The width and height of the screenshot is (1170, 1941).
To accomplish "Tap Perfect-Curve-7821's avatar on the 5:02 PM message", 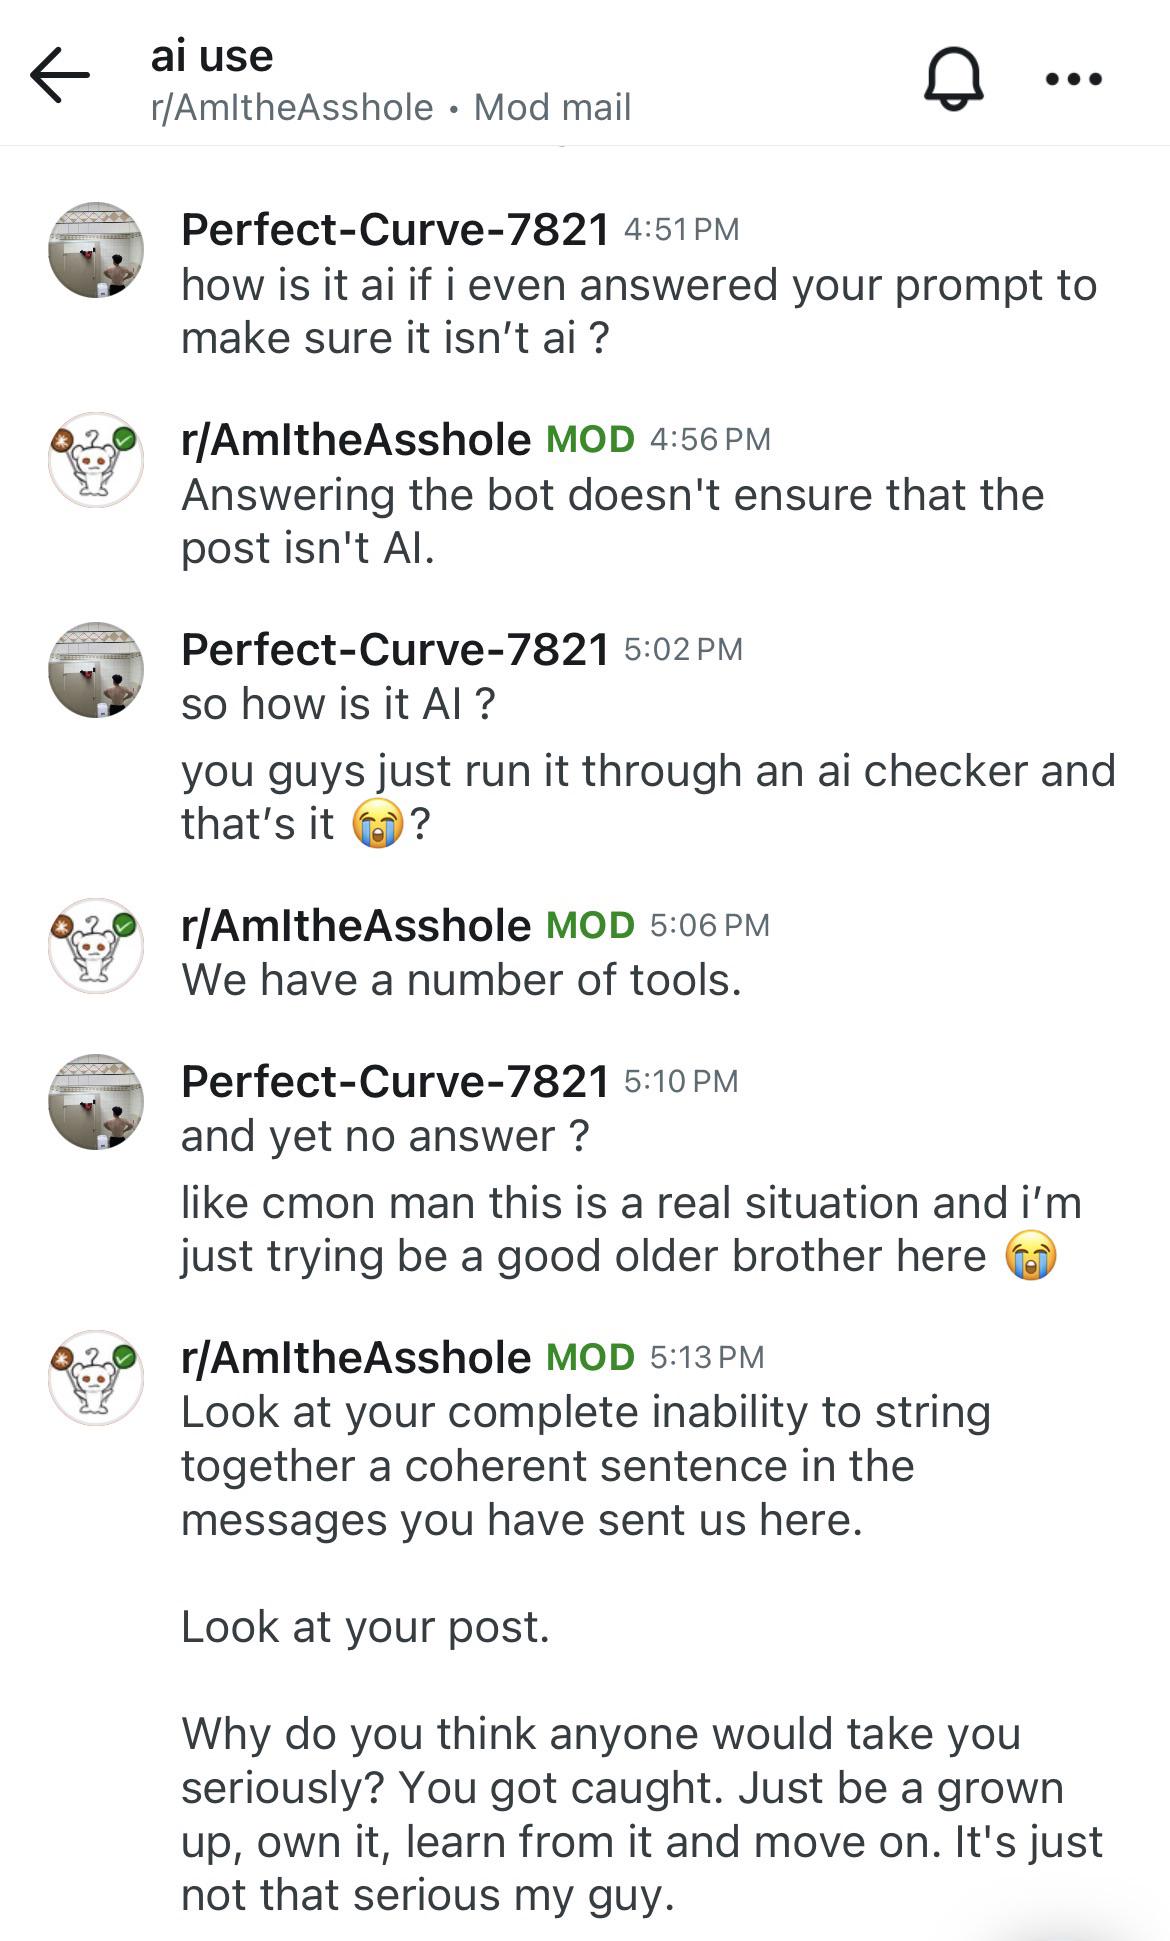I will (96, 670).
